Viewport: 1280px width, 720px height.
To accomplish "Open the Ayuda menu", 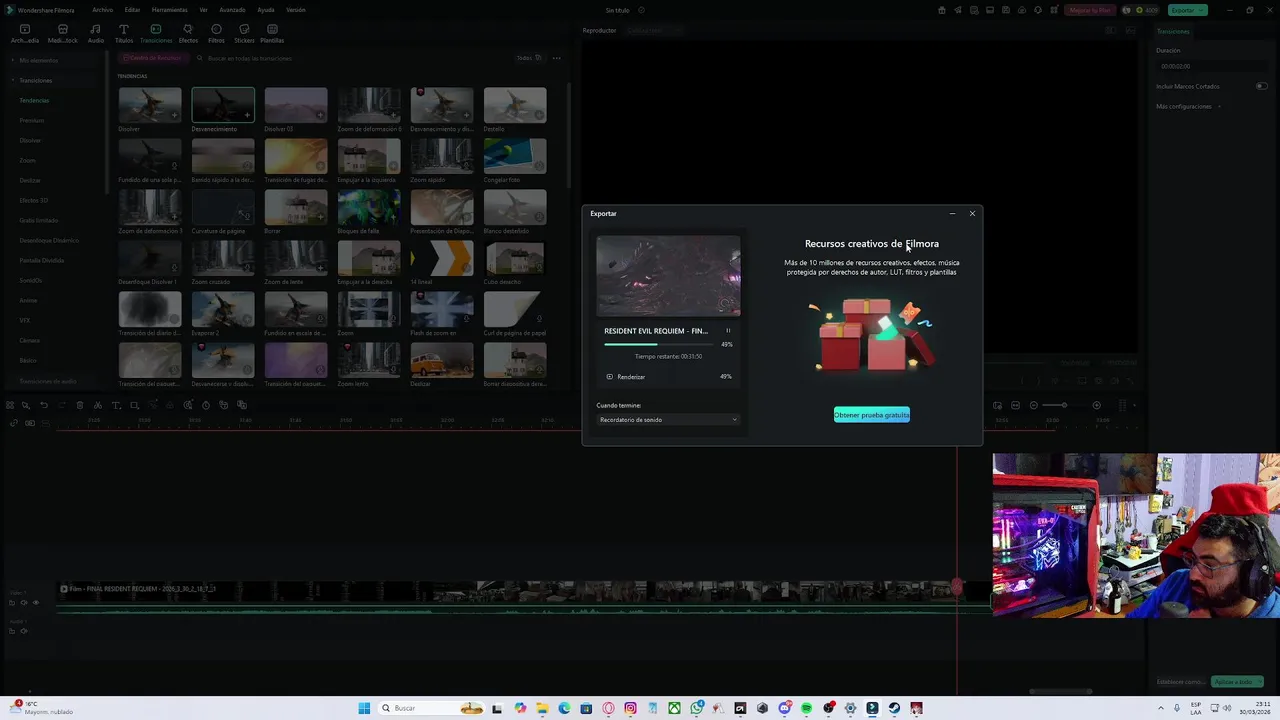I will point(266,10).
